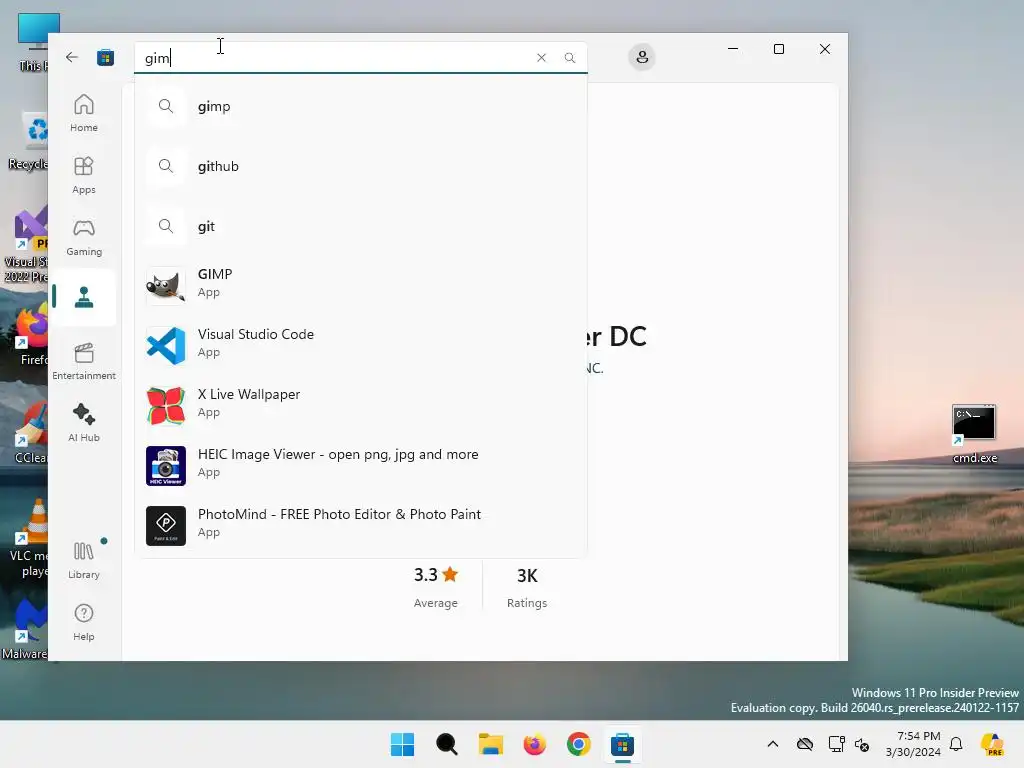Image resolution: width=1024 pixels, height=768 pixels.
Task: Open the clock showing 7:54 PM
Action: (x=913, y=744)
